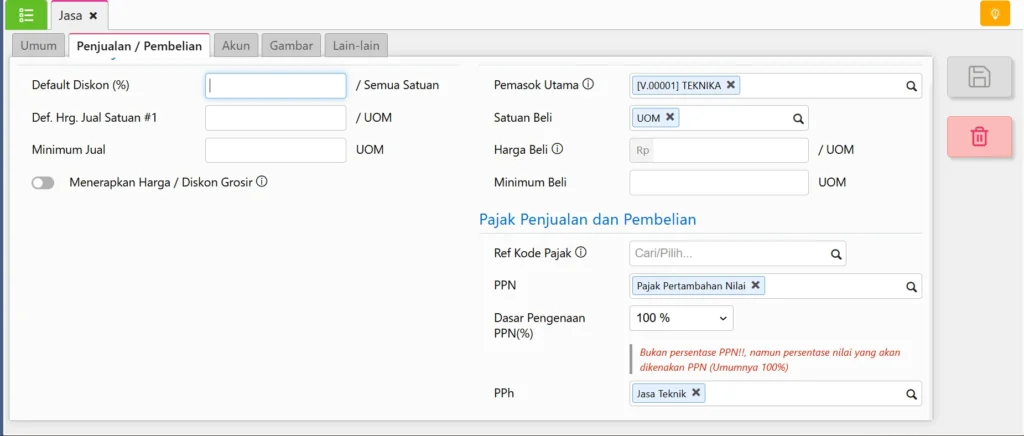Search Pemasok Utama with magnifier icon
The width and height of the screenshot is (1024, 436).
point(911,86)
